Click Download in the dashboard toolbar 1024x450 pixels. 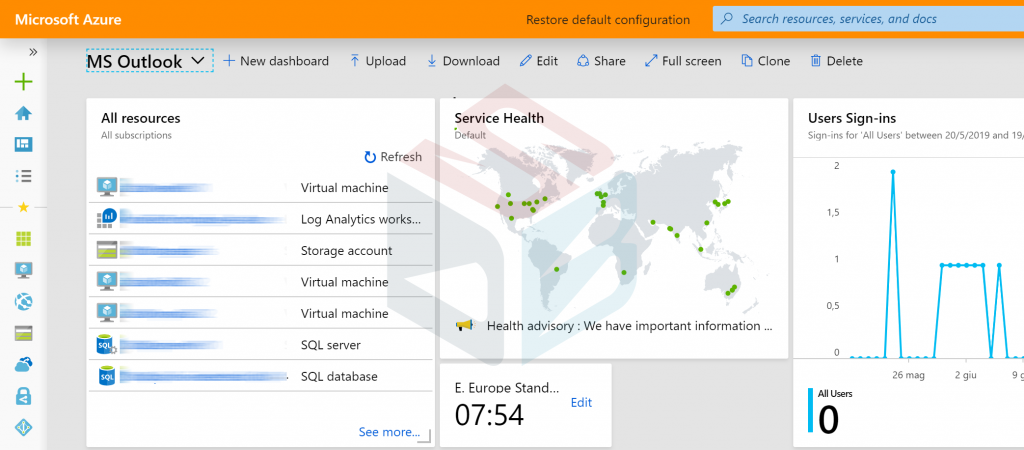(463, 61)
